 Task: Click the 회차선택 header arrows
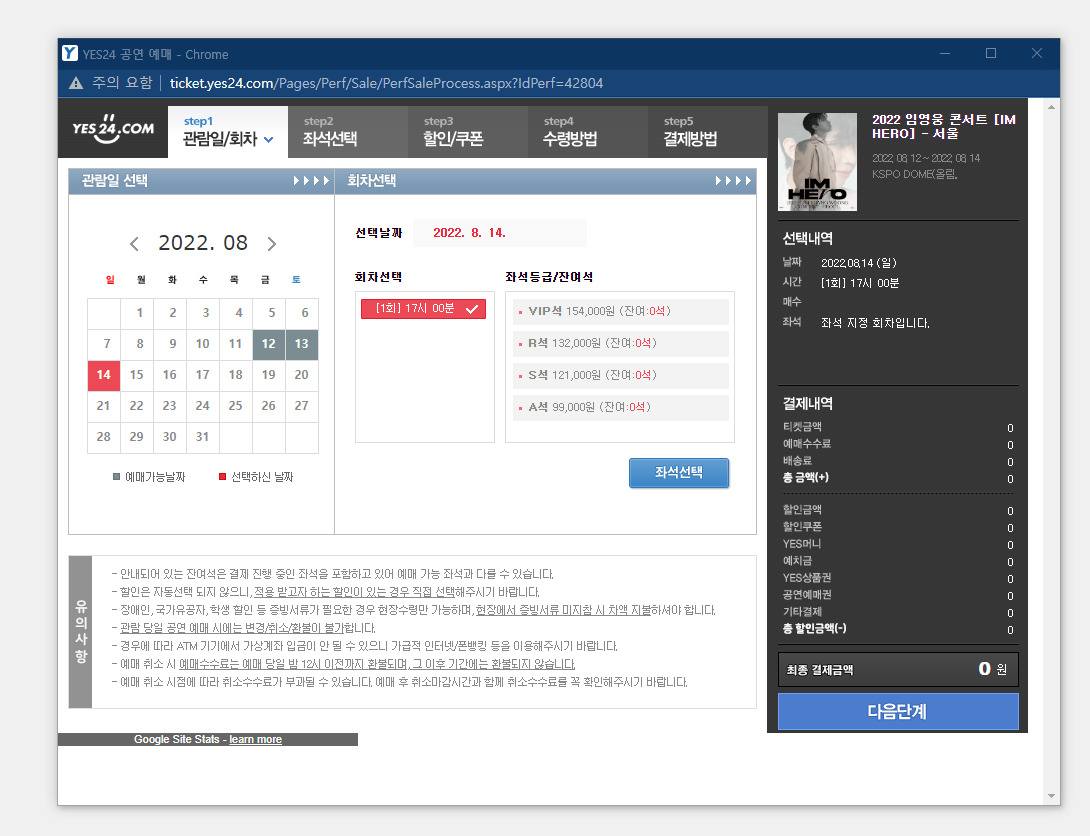point(733,181)
